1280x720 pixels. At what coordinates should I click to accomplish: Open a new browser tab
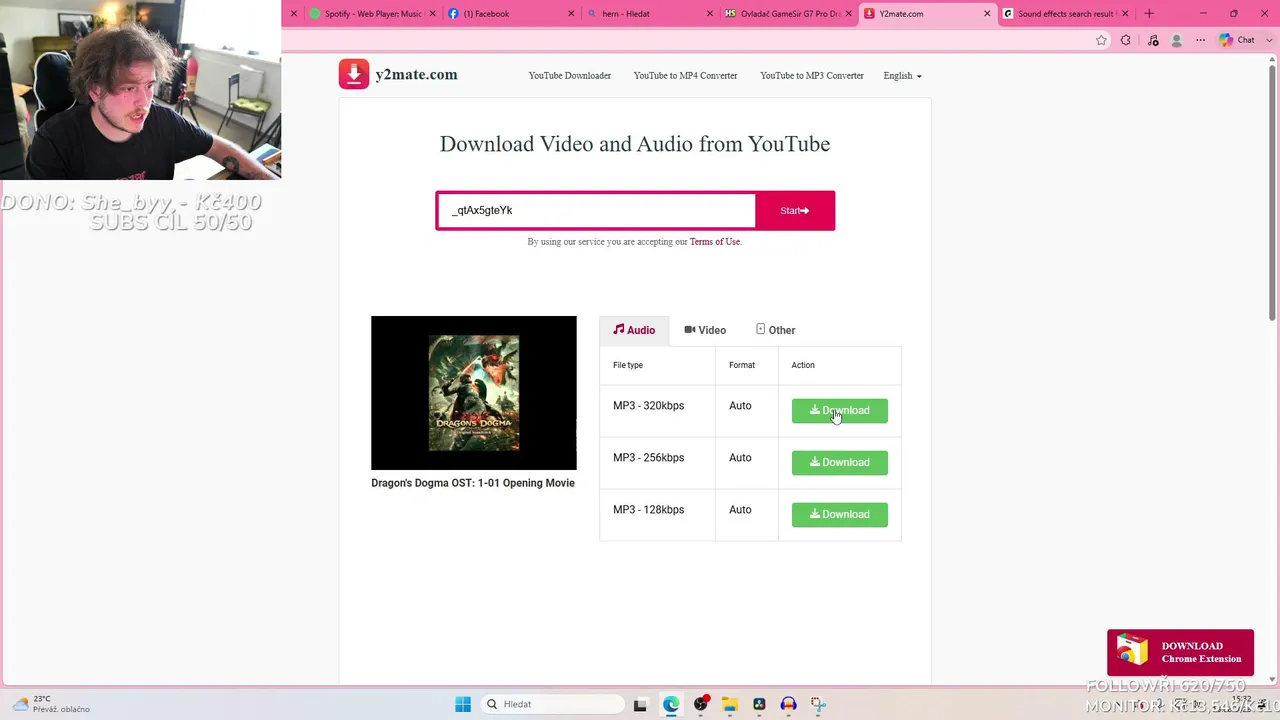tap(1149, 14)
